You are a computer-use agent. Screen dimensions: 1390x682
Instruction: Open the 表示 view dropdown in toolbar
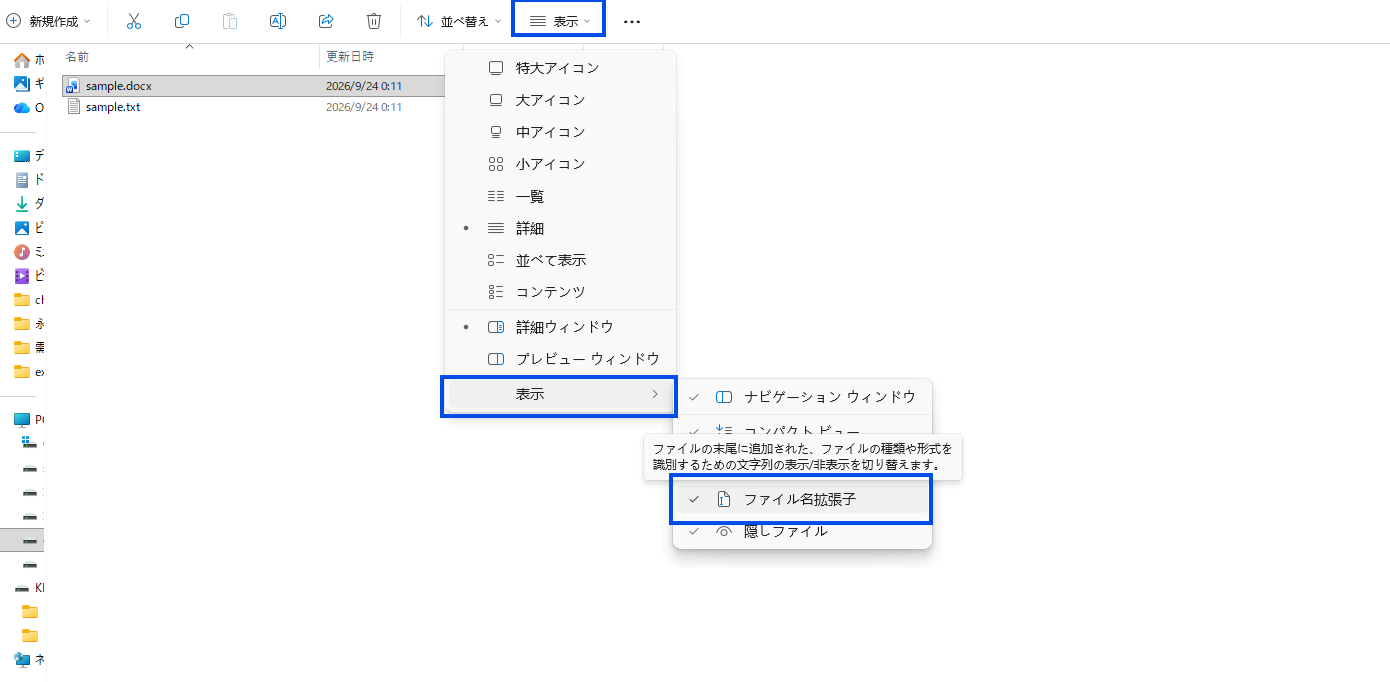tap(559, 21)
